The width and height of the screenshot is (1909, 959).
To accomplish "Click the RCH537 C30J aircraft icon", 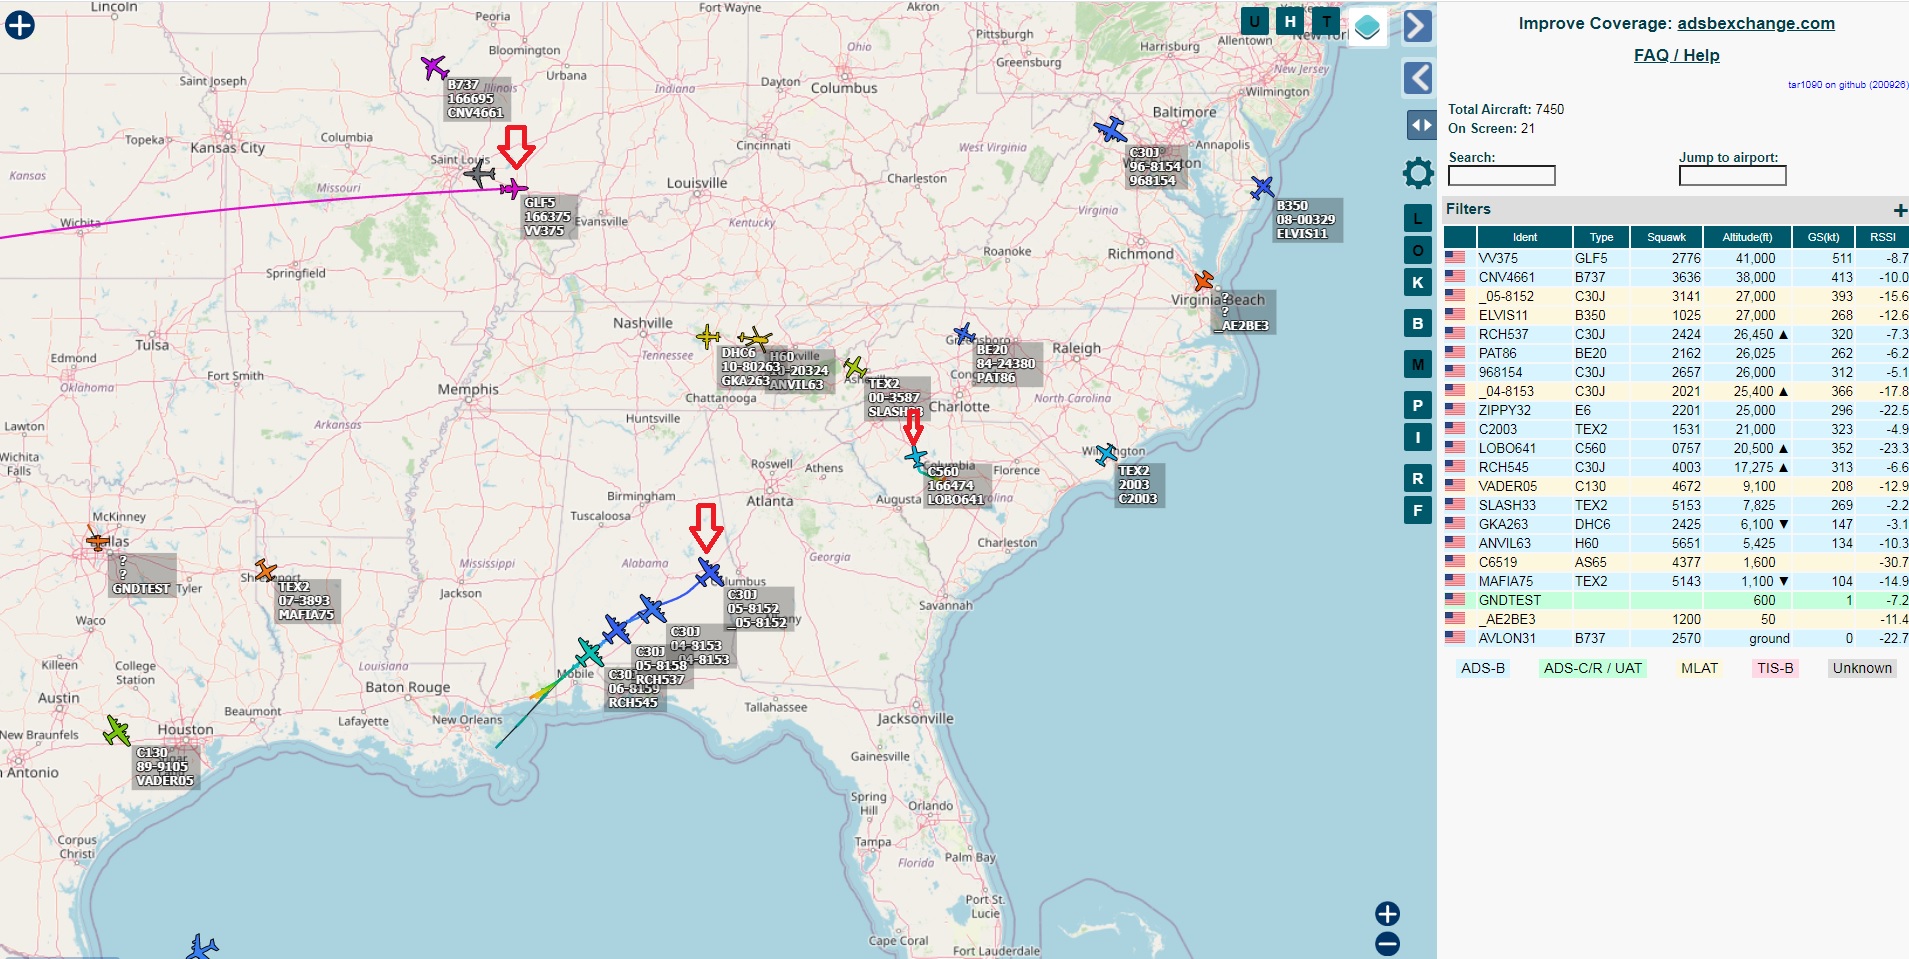I will [616, 630].
